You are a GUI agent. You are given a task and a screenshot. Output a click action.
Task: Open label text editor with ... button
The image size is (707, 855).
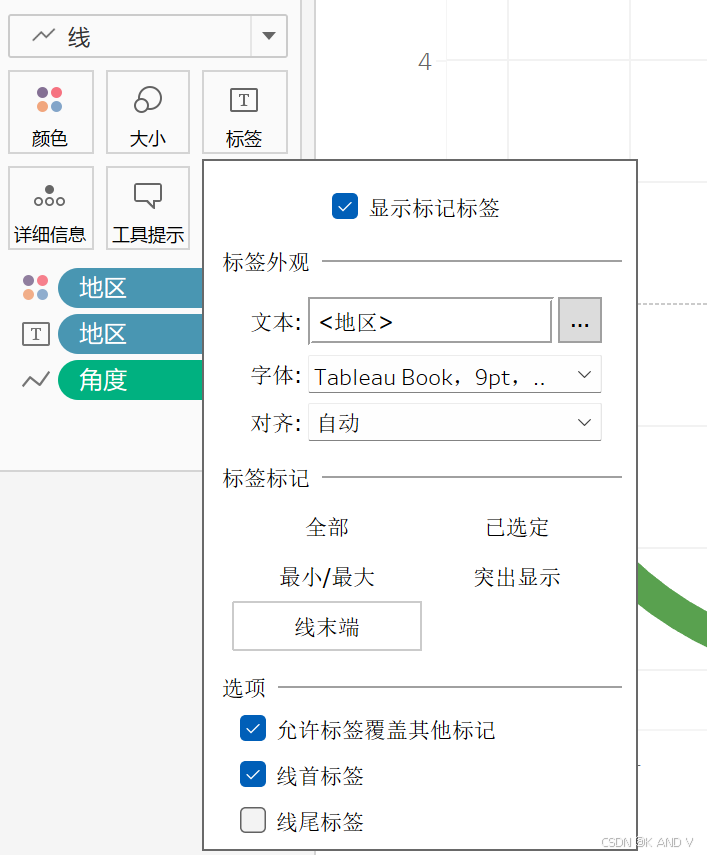pos(580,321)
